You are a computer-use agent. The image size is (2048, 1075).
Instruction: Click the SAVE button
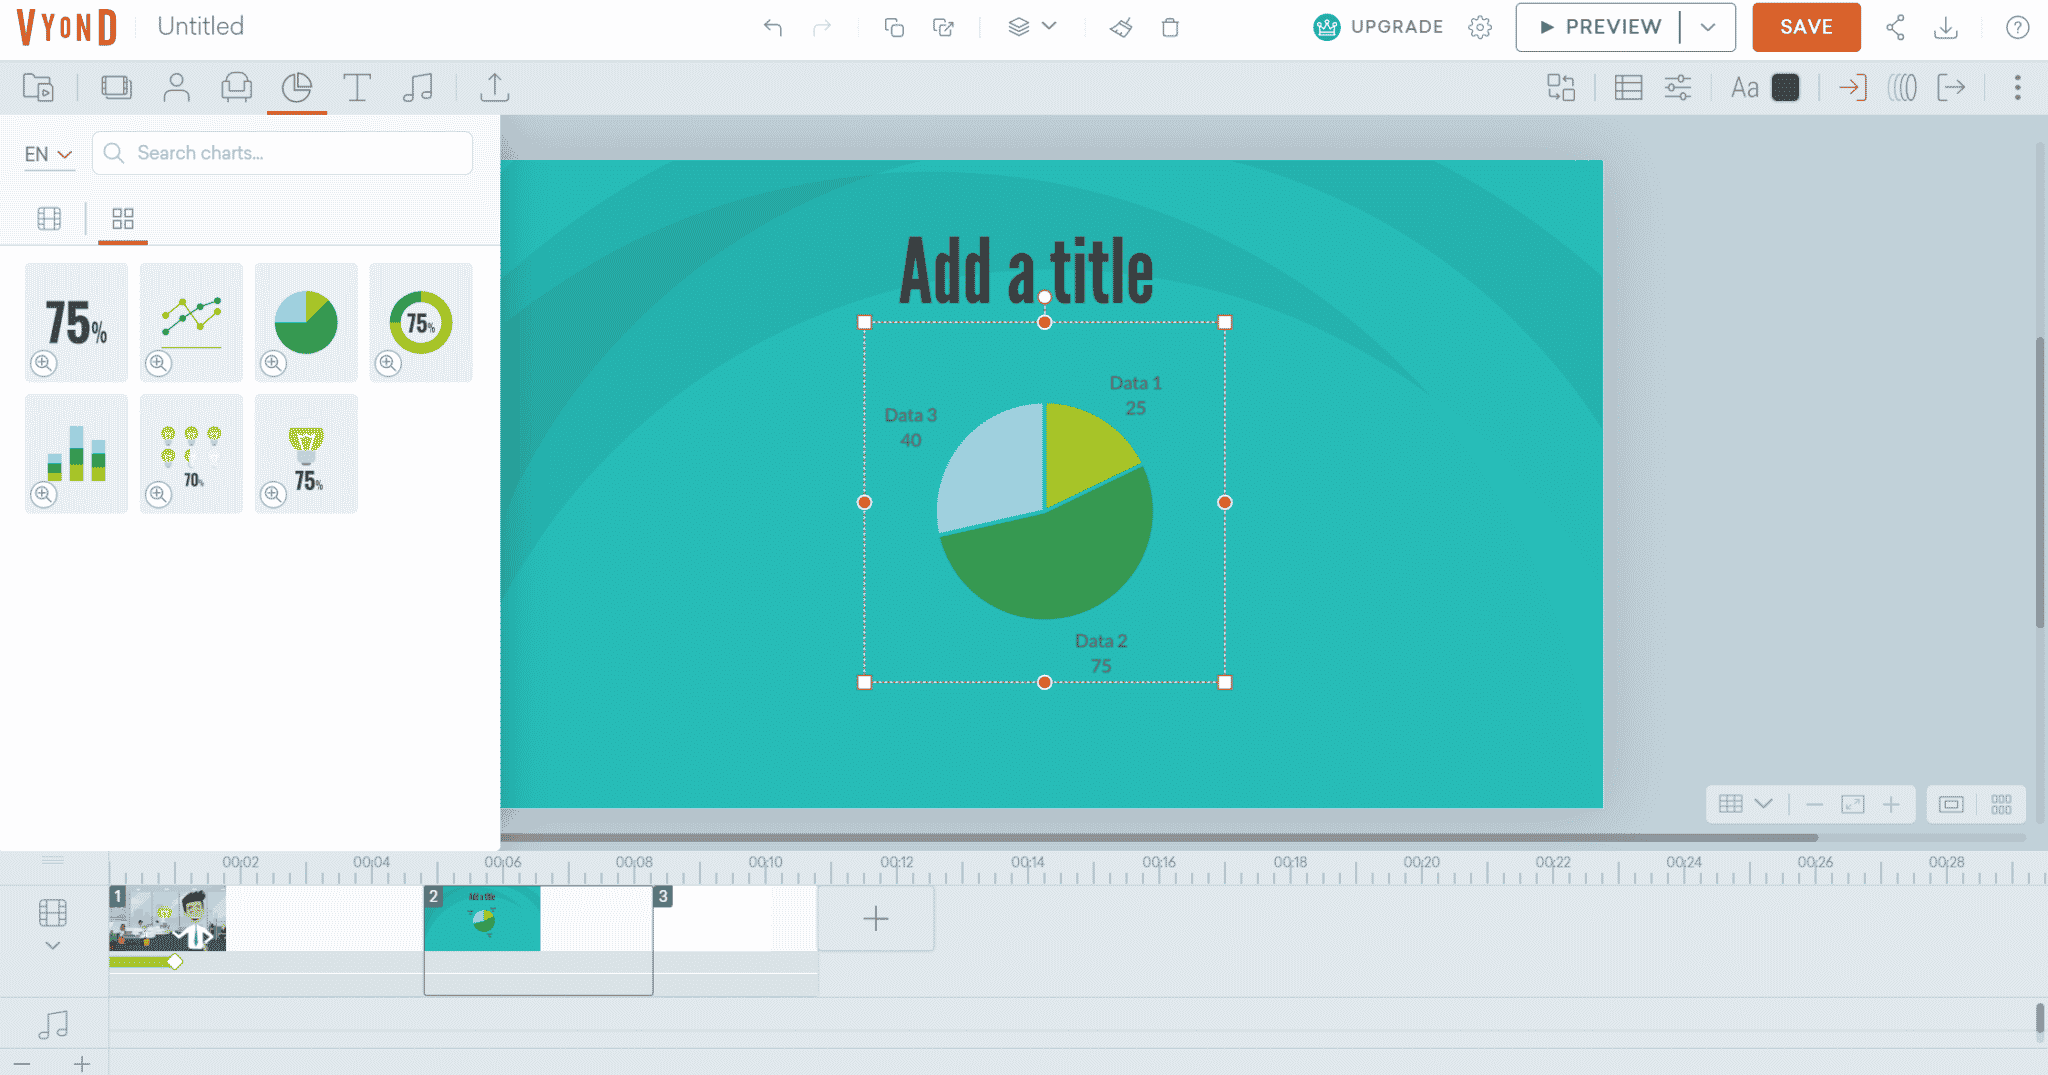[1805, 27]
